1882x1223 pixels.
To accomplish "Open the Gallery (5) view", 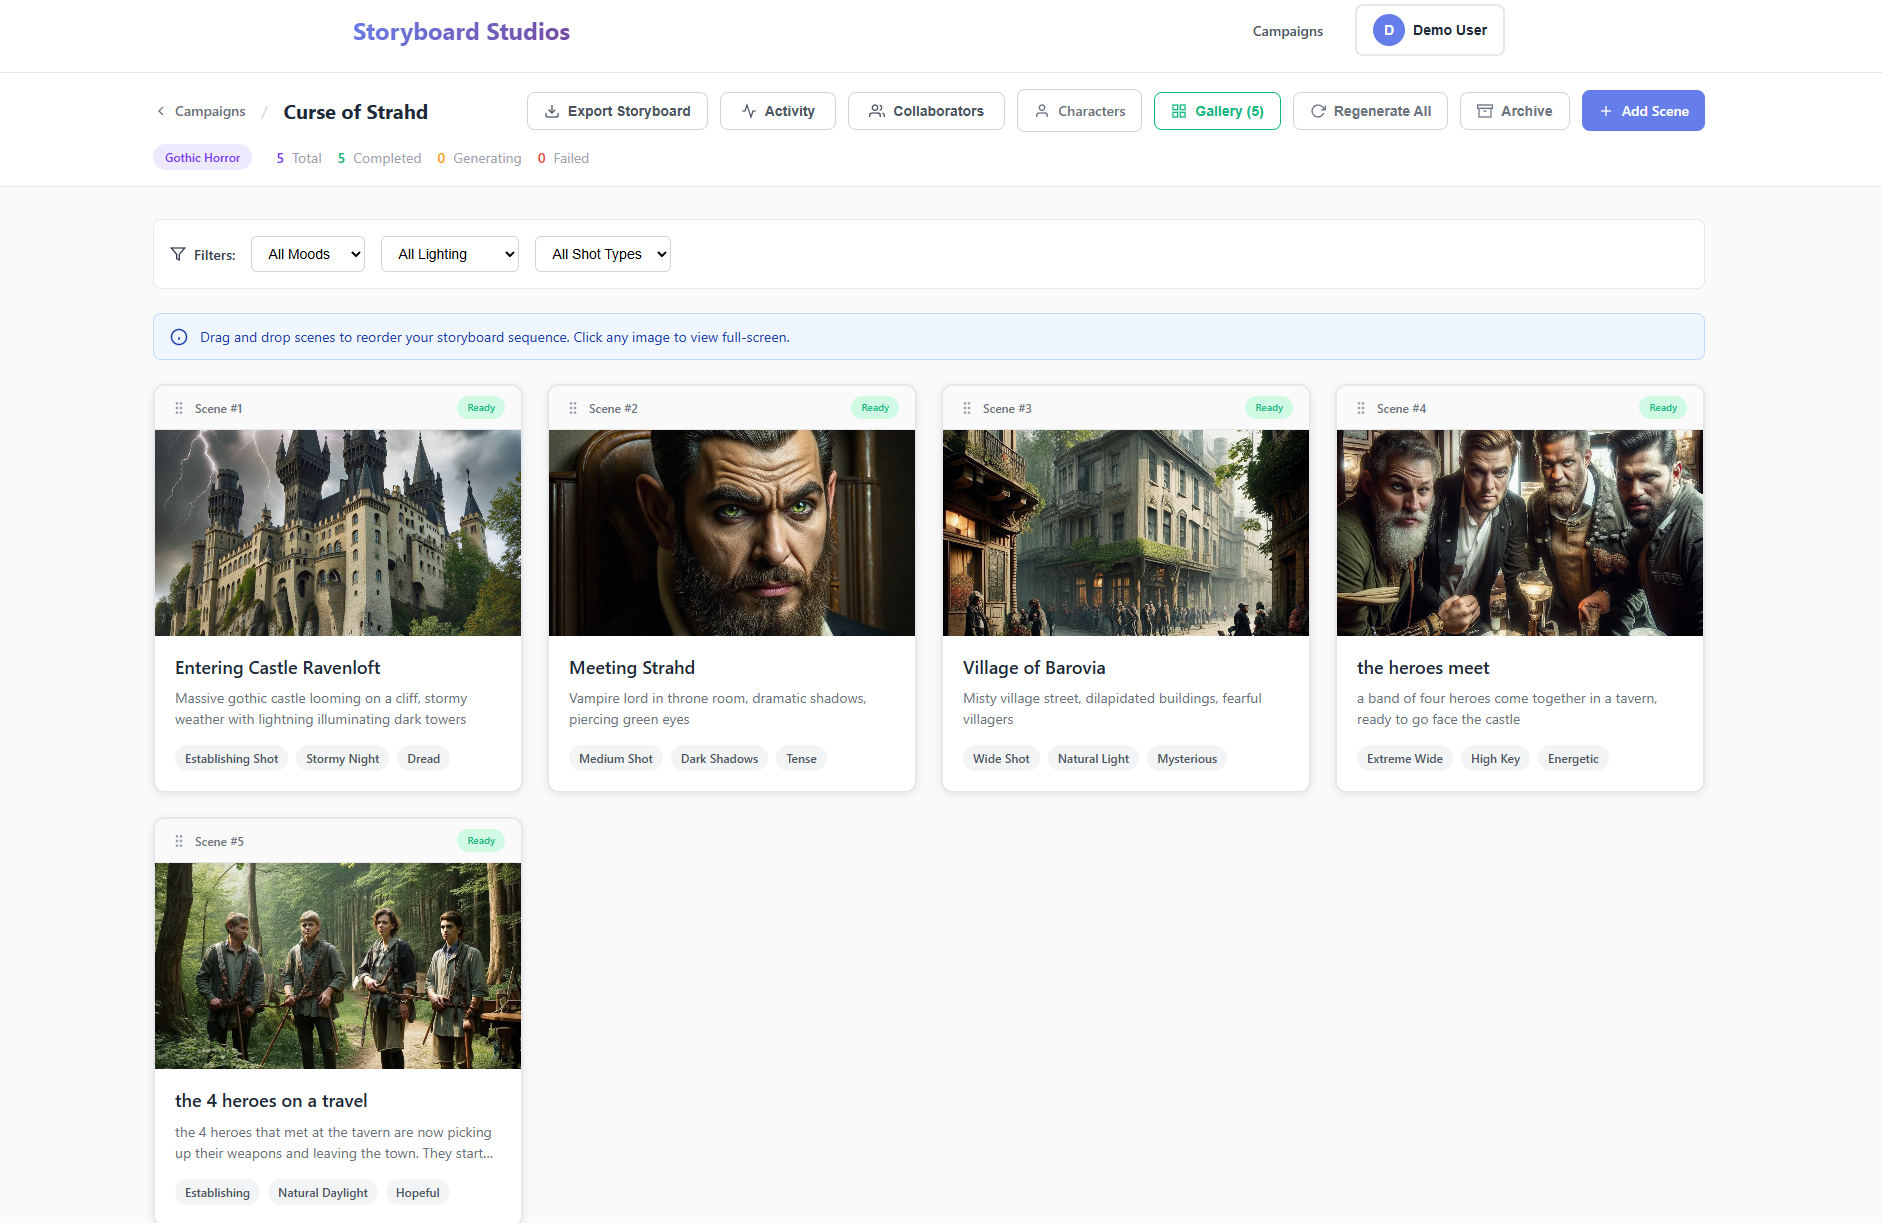I will 1217,111.
